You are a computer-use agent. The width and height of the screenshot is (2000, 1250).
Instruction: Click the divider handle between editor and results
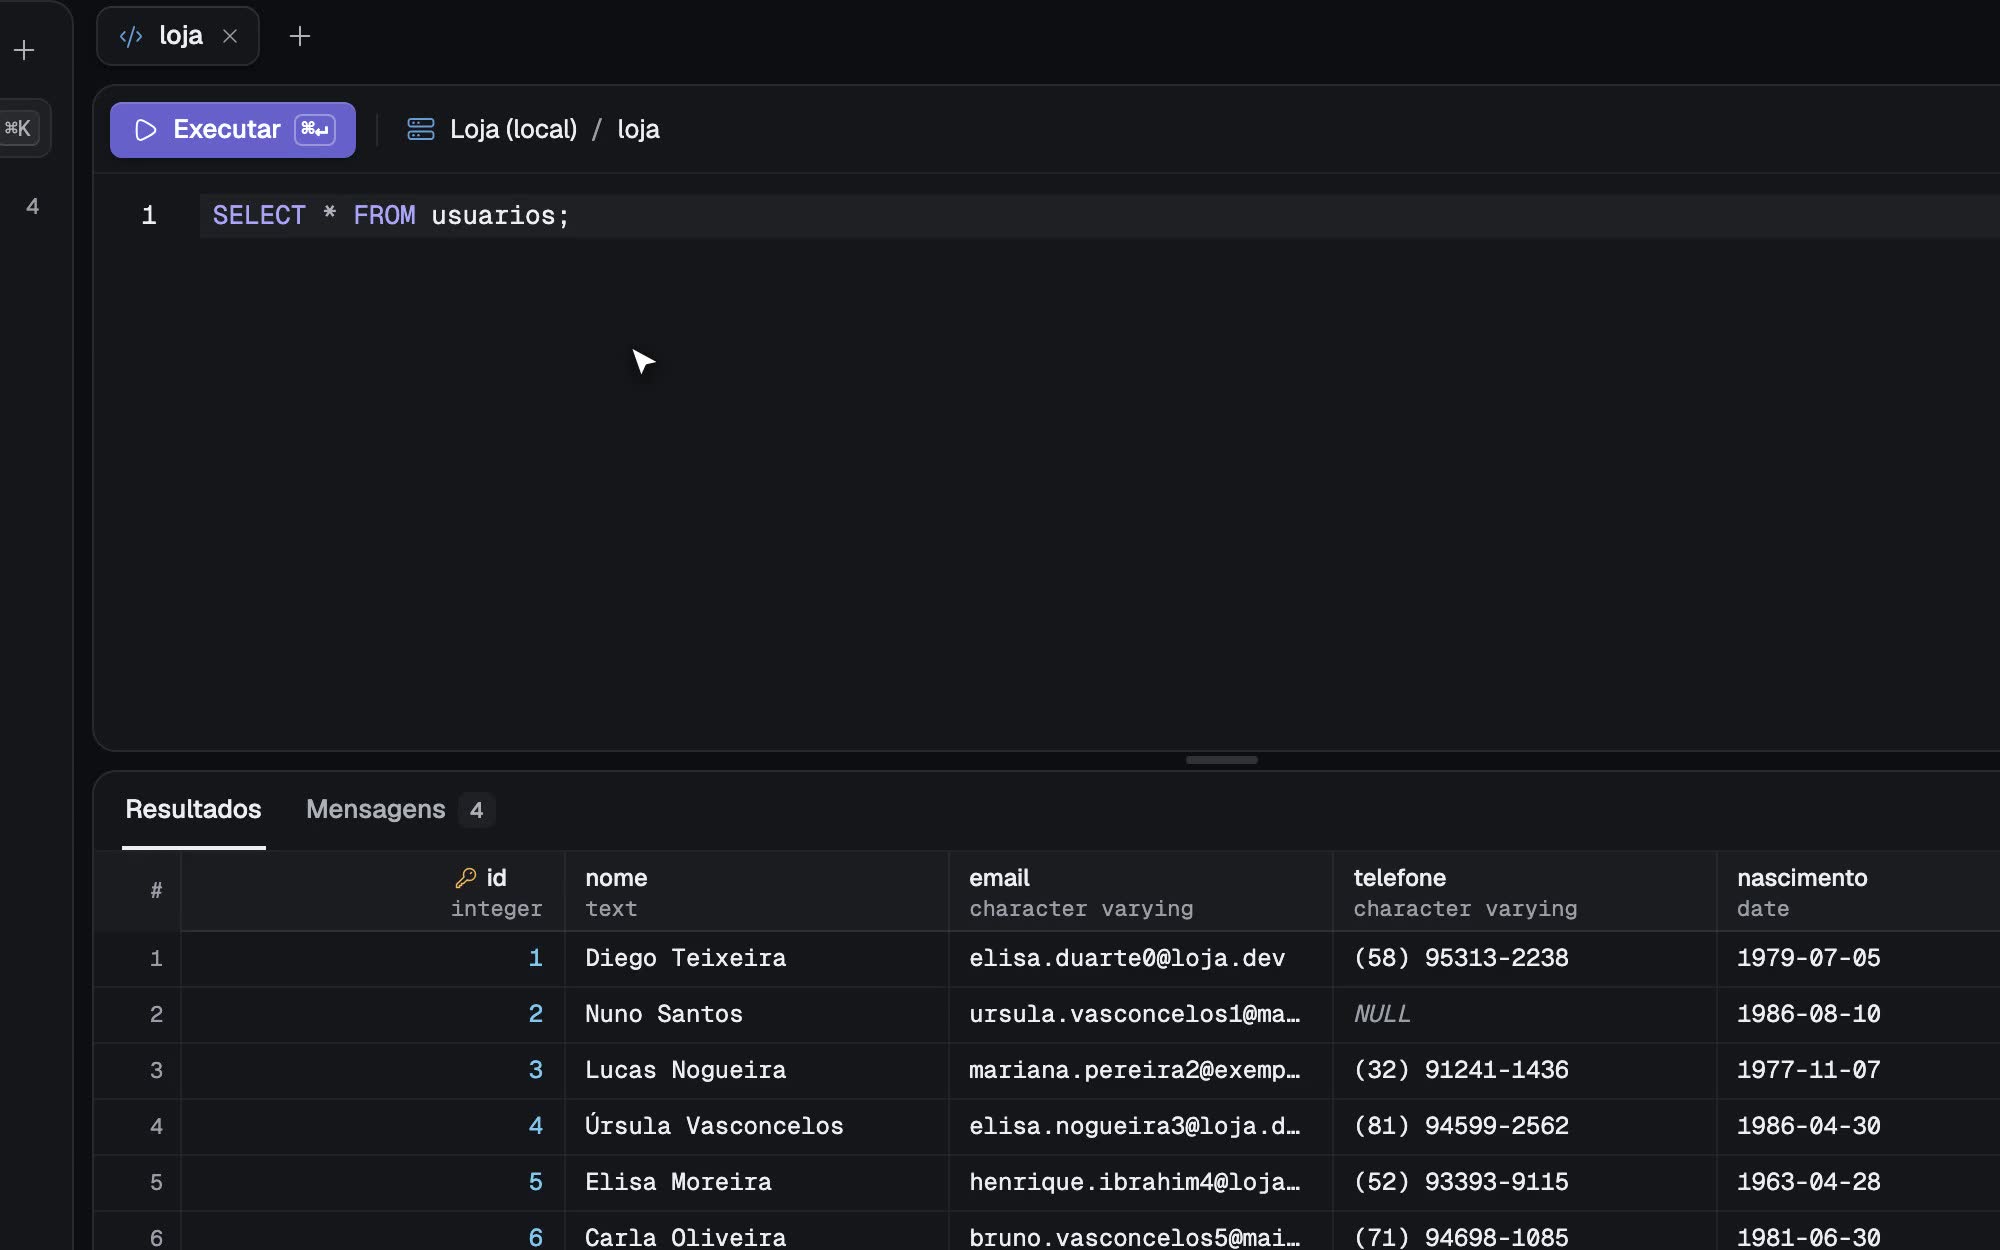click(1221, 760)
